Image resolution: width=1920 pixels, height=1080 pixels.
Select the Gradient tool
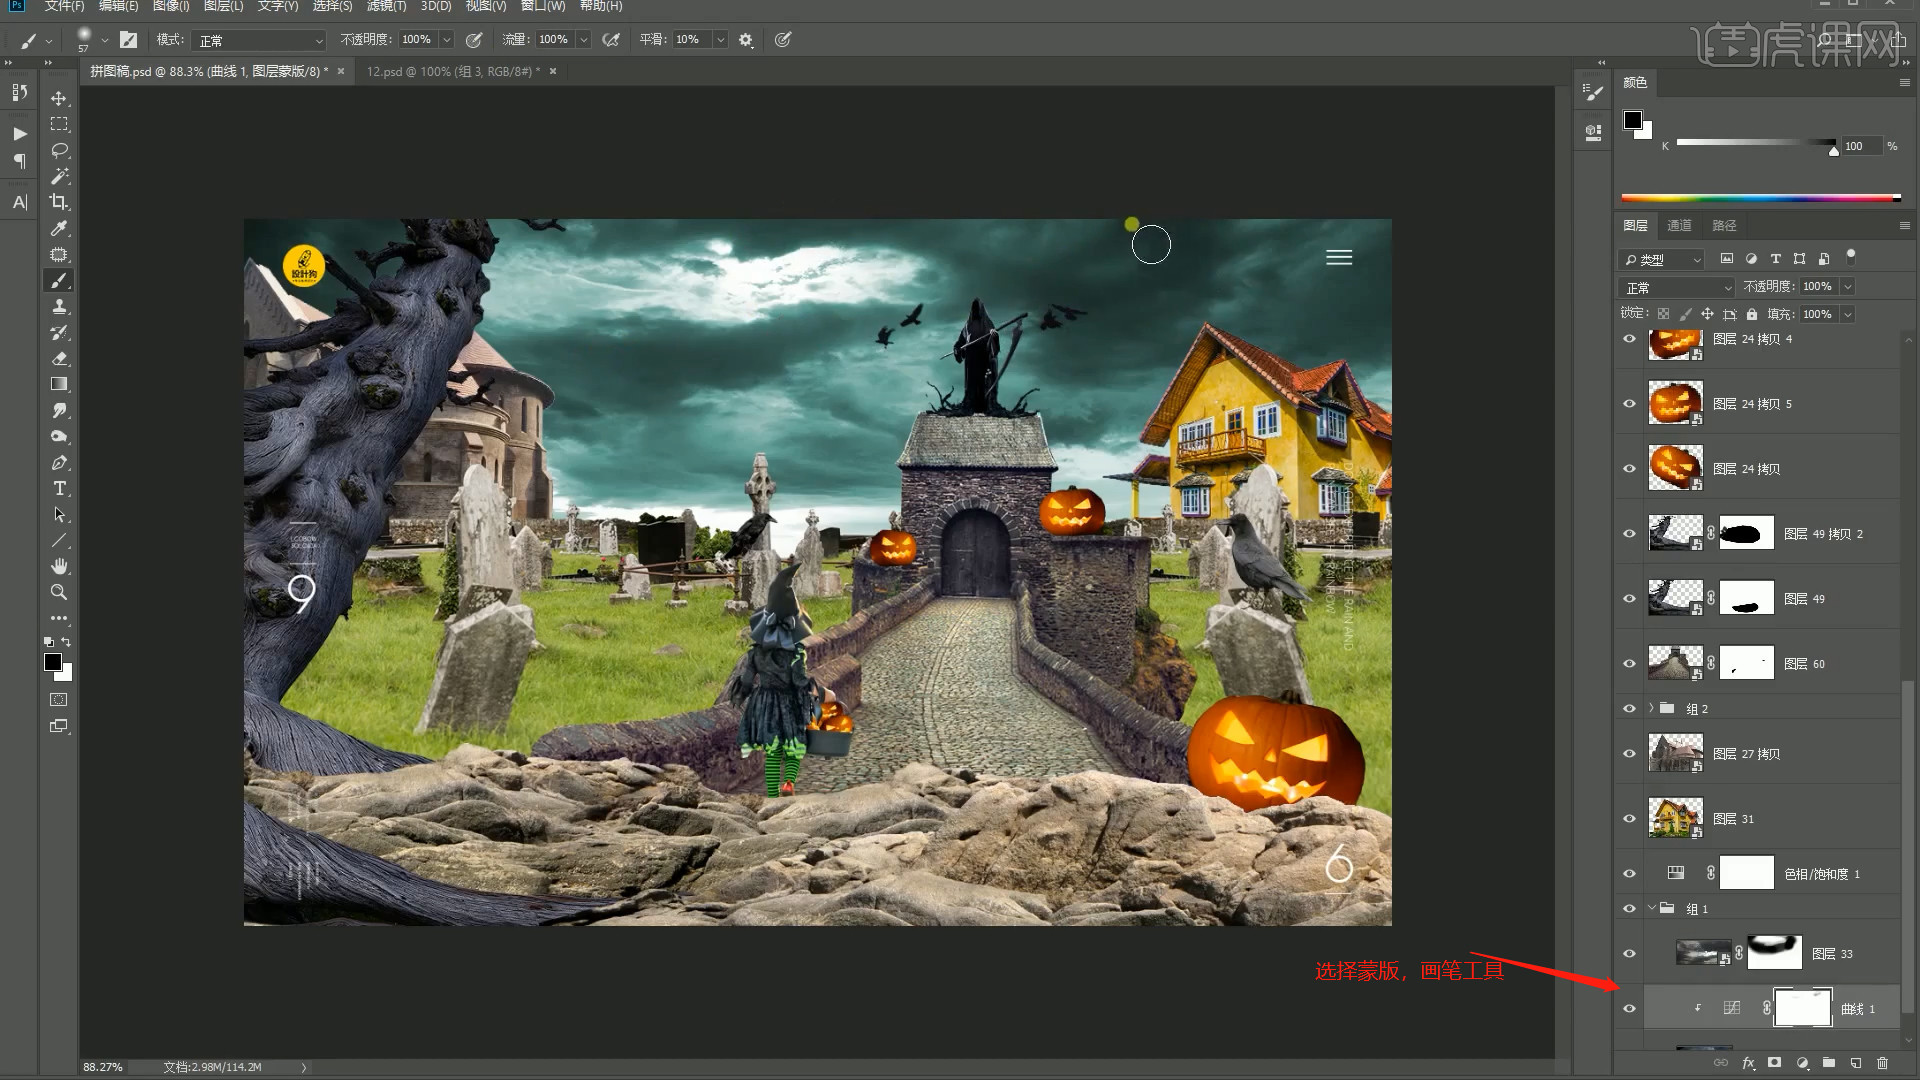(x=59, y=384)
